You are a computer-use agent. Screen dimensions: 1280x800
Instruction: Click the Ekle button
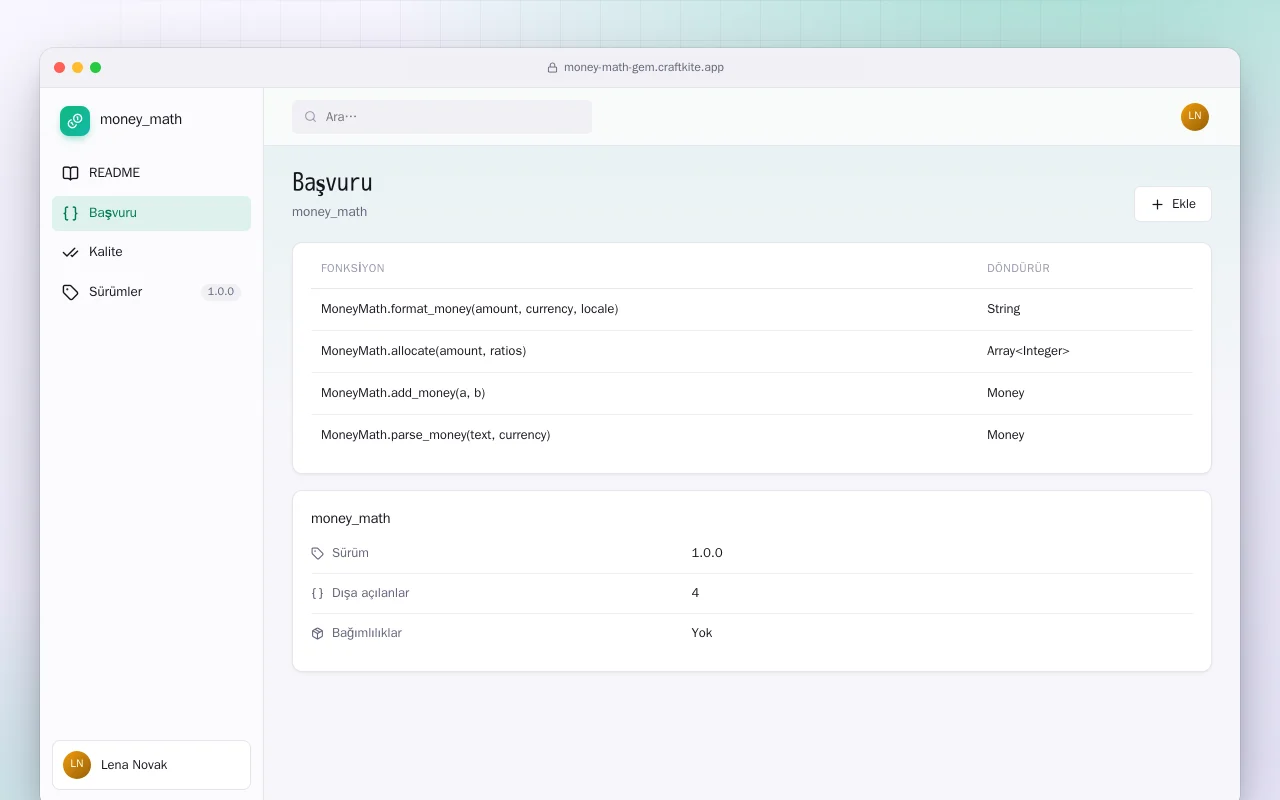pyautogui.click(x=1172, y=204)
